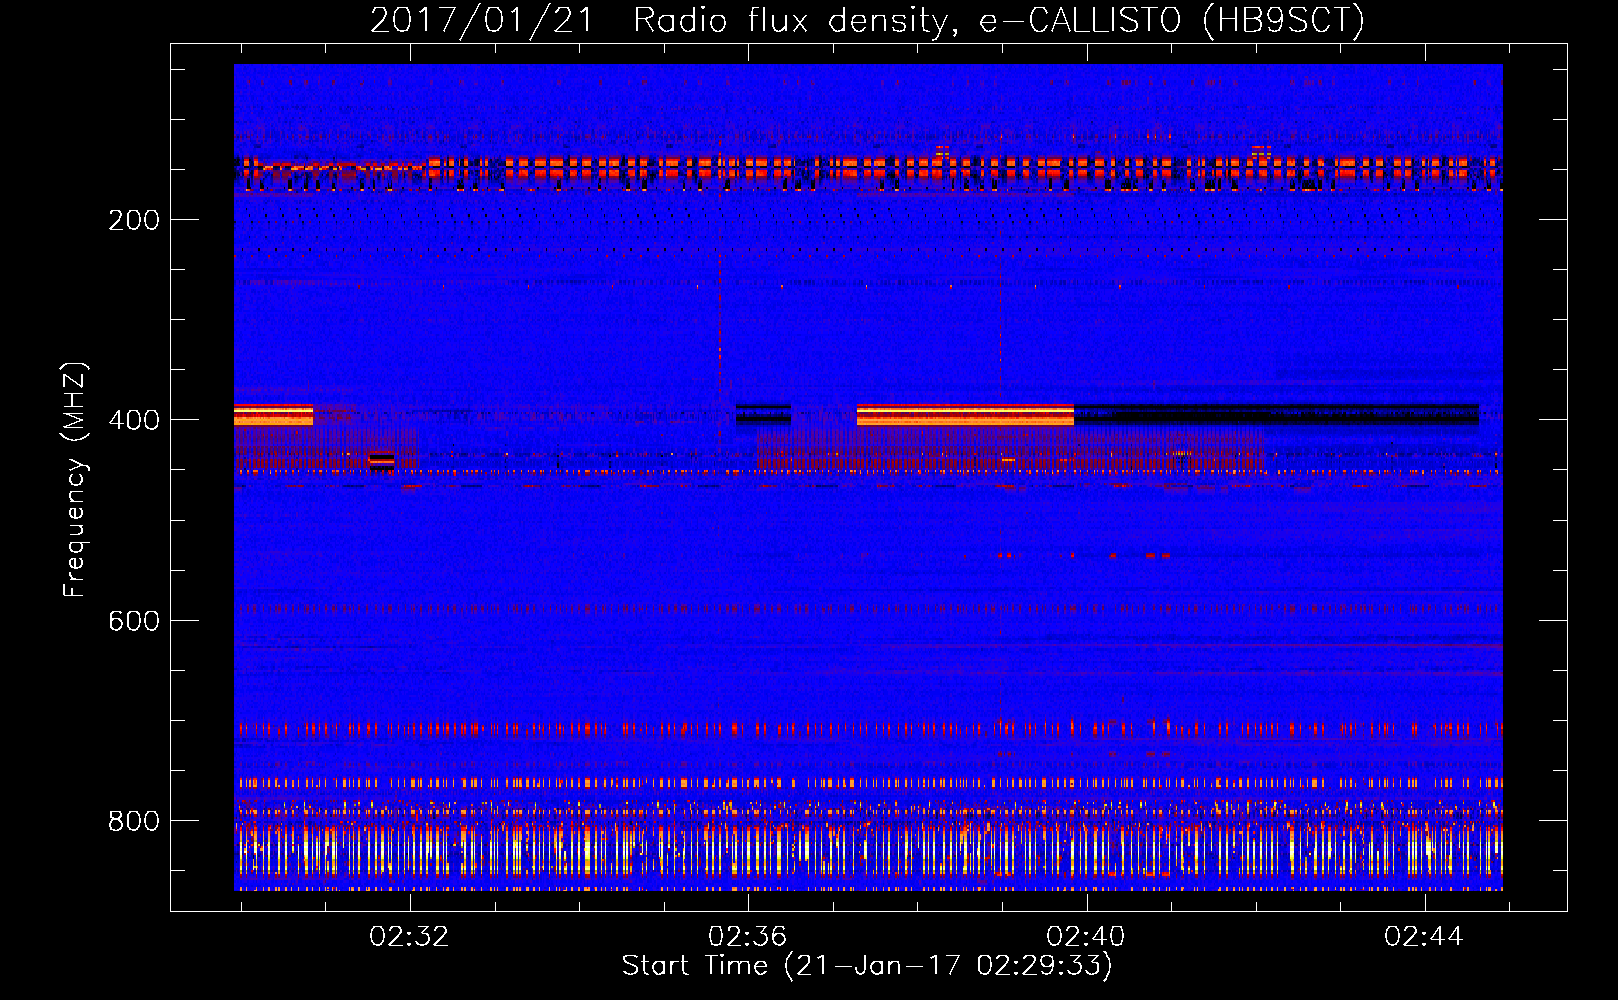Viewport: 1618px width, 1000px height.
Task: Click the 'Frequency (MHZ)' axis label
Action: [75, 479]
